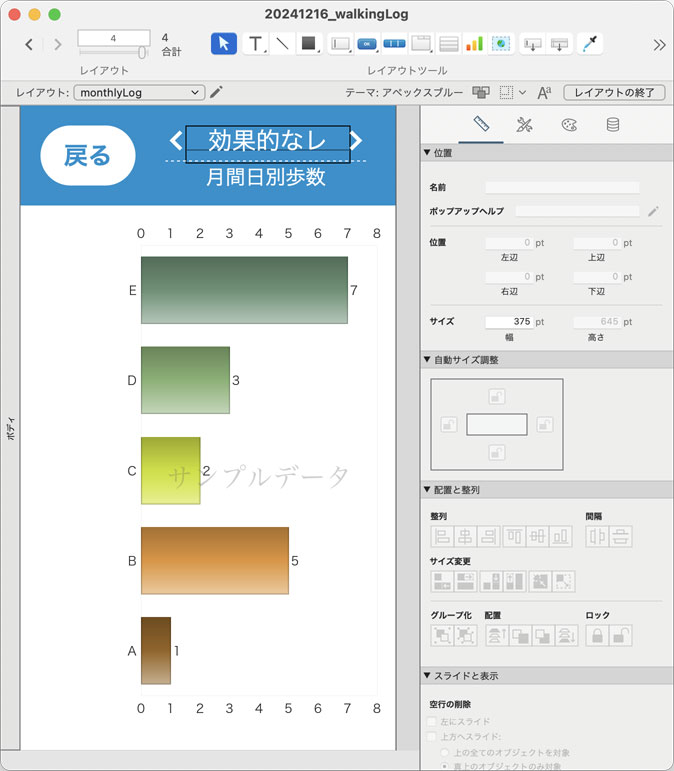Select the Chart tool
The height and width of the screenshot is (771, 674).
(474, 44)
